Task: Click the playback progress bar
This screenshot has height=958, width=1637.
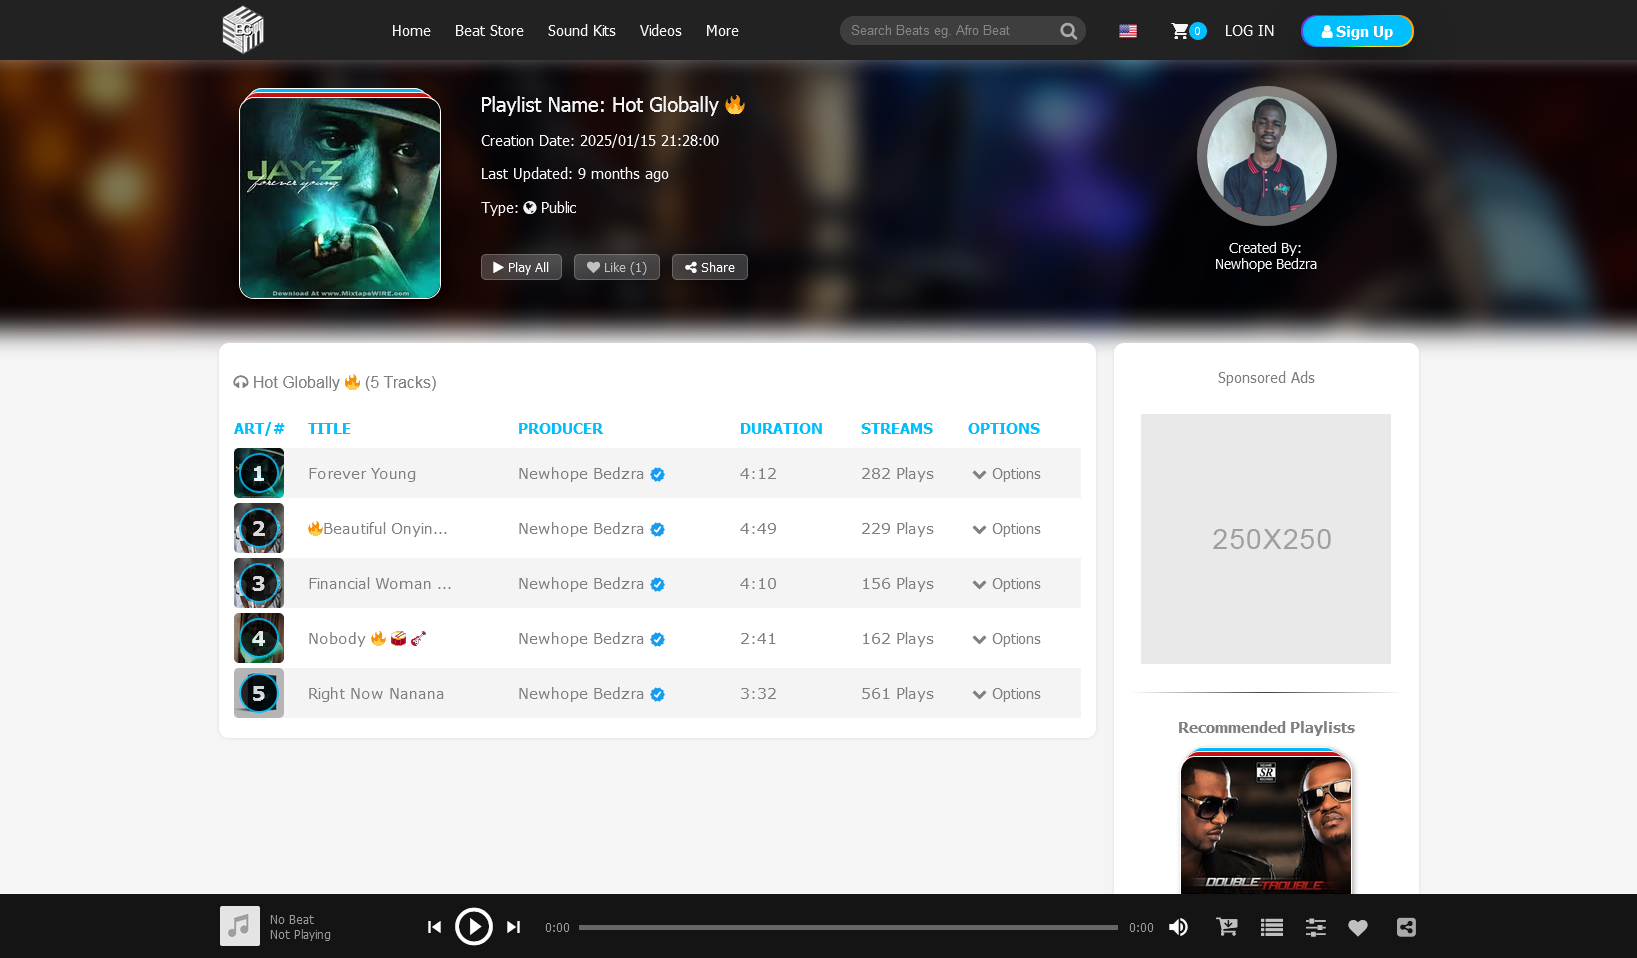Action: (847, 927)
